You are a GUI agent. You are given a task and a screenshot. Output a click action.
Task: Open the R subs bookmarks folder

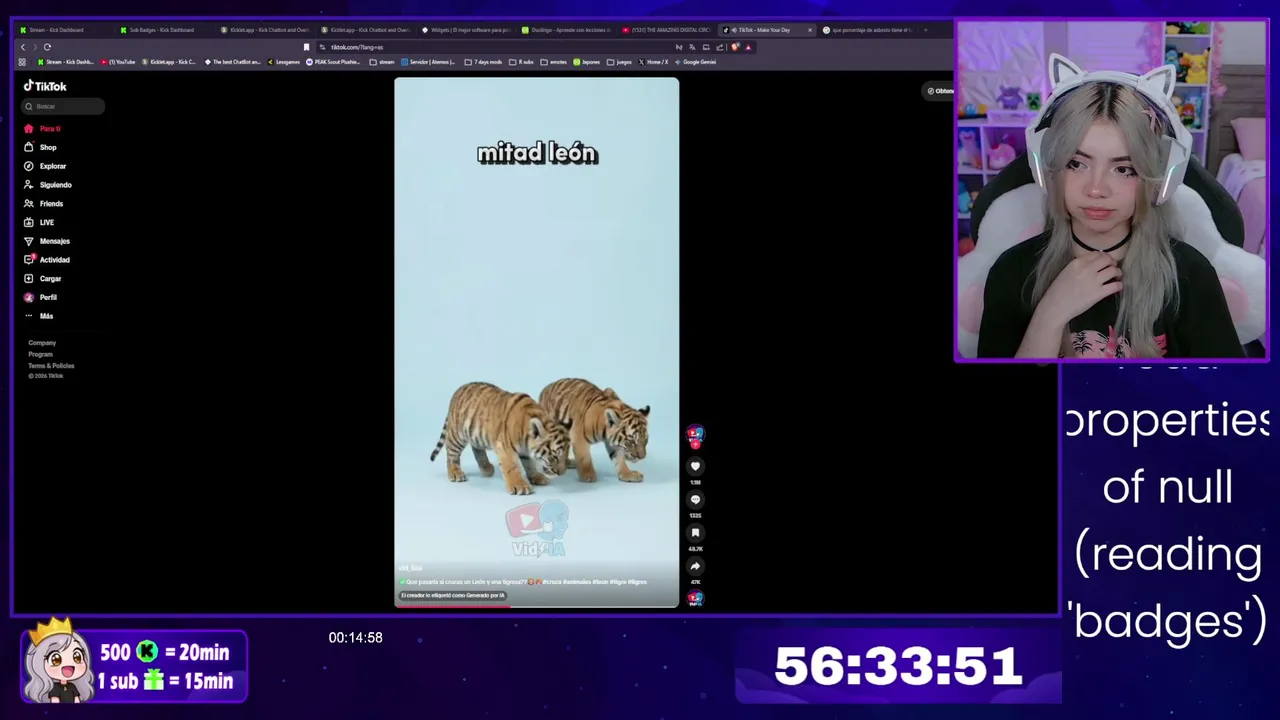point(521,62)
